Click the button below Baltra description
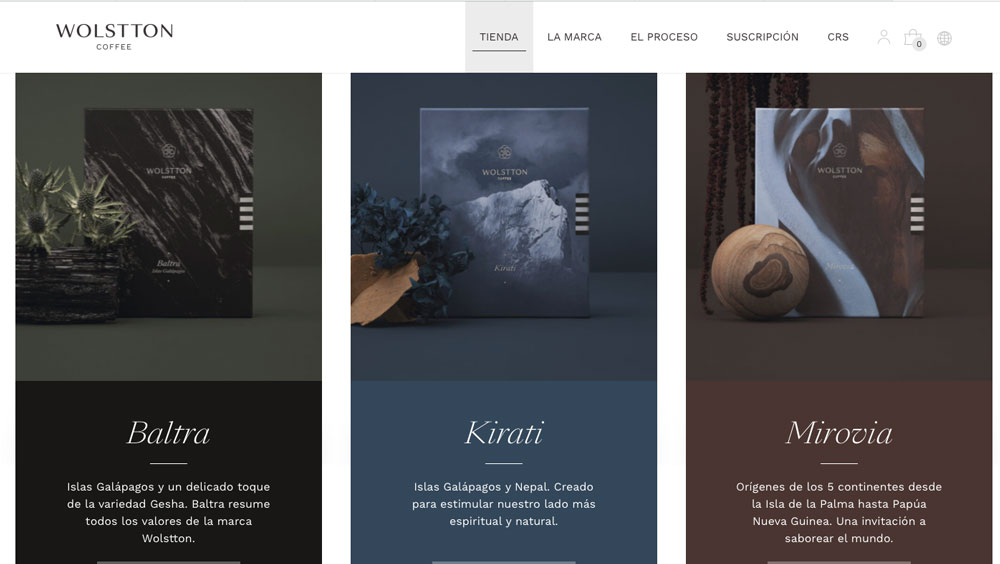The width and height of the screenshot is (1000, 564). (168, 562)
